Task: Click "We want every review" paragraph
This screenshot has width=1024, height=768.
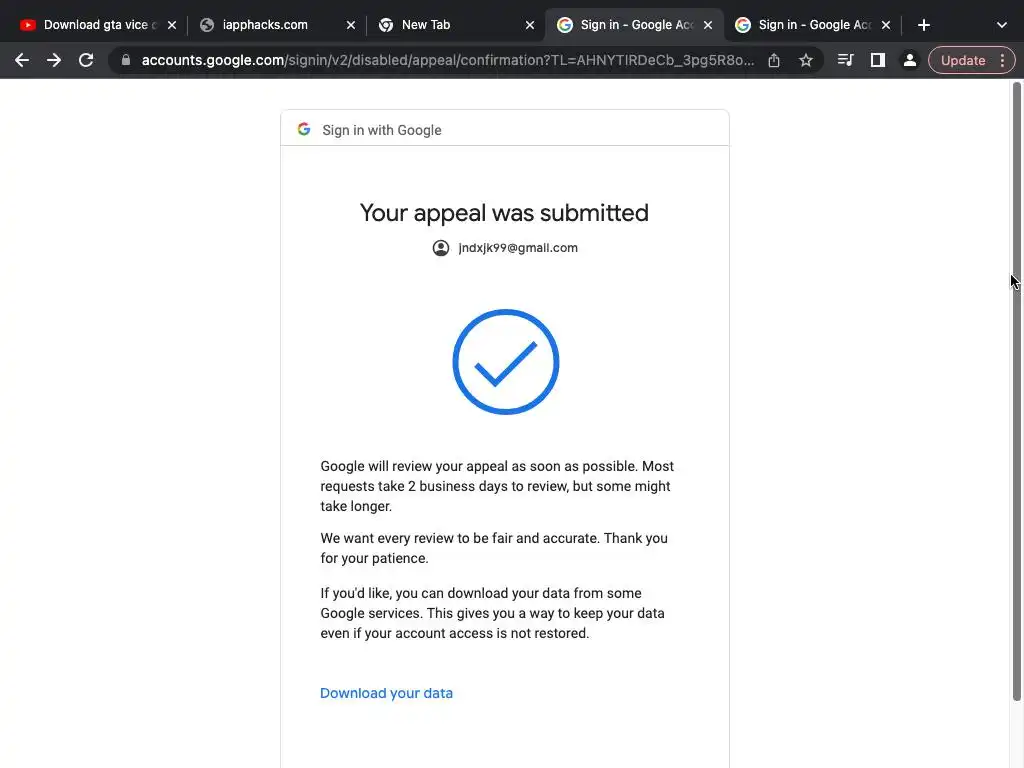Action: click(x=494, y=548)
